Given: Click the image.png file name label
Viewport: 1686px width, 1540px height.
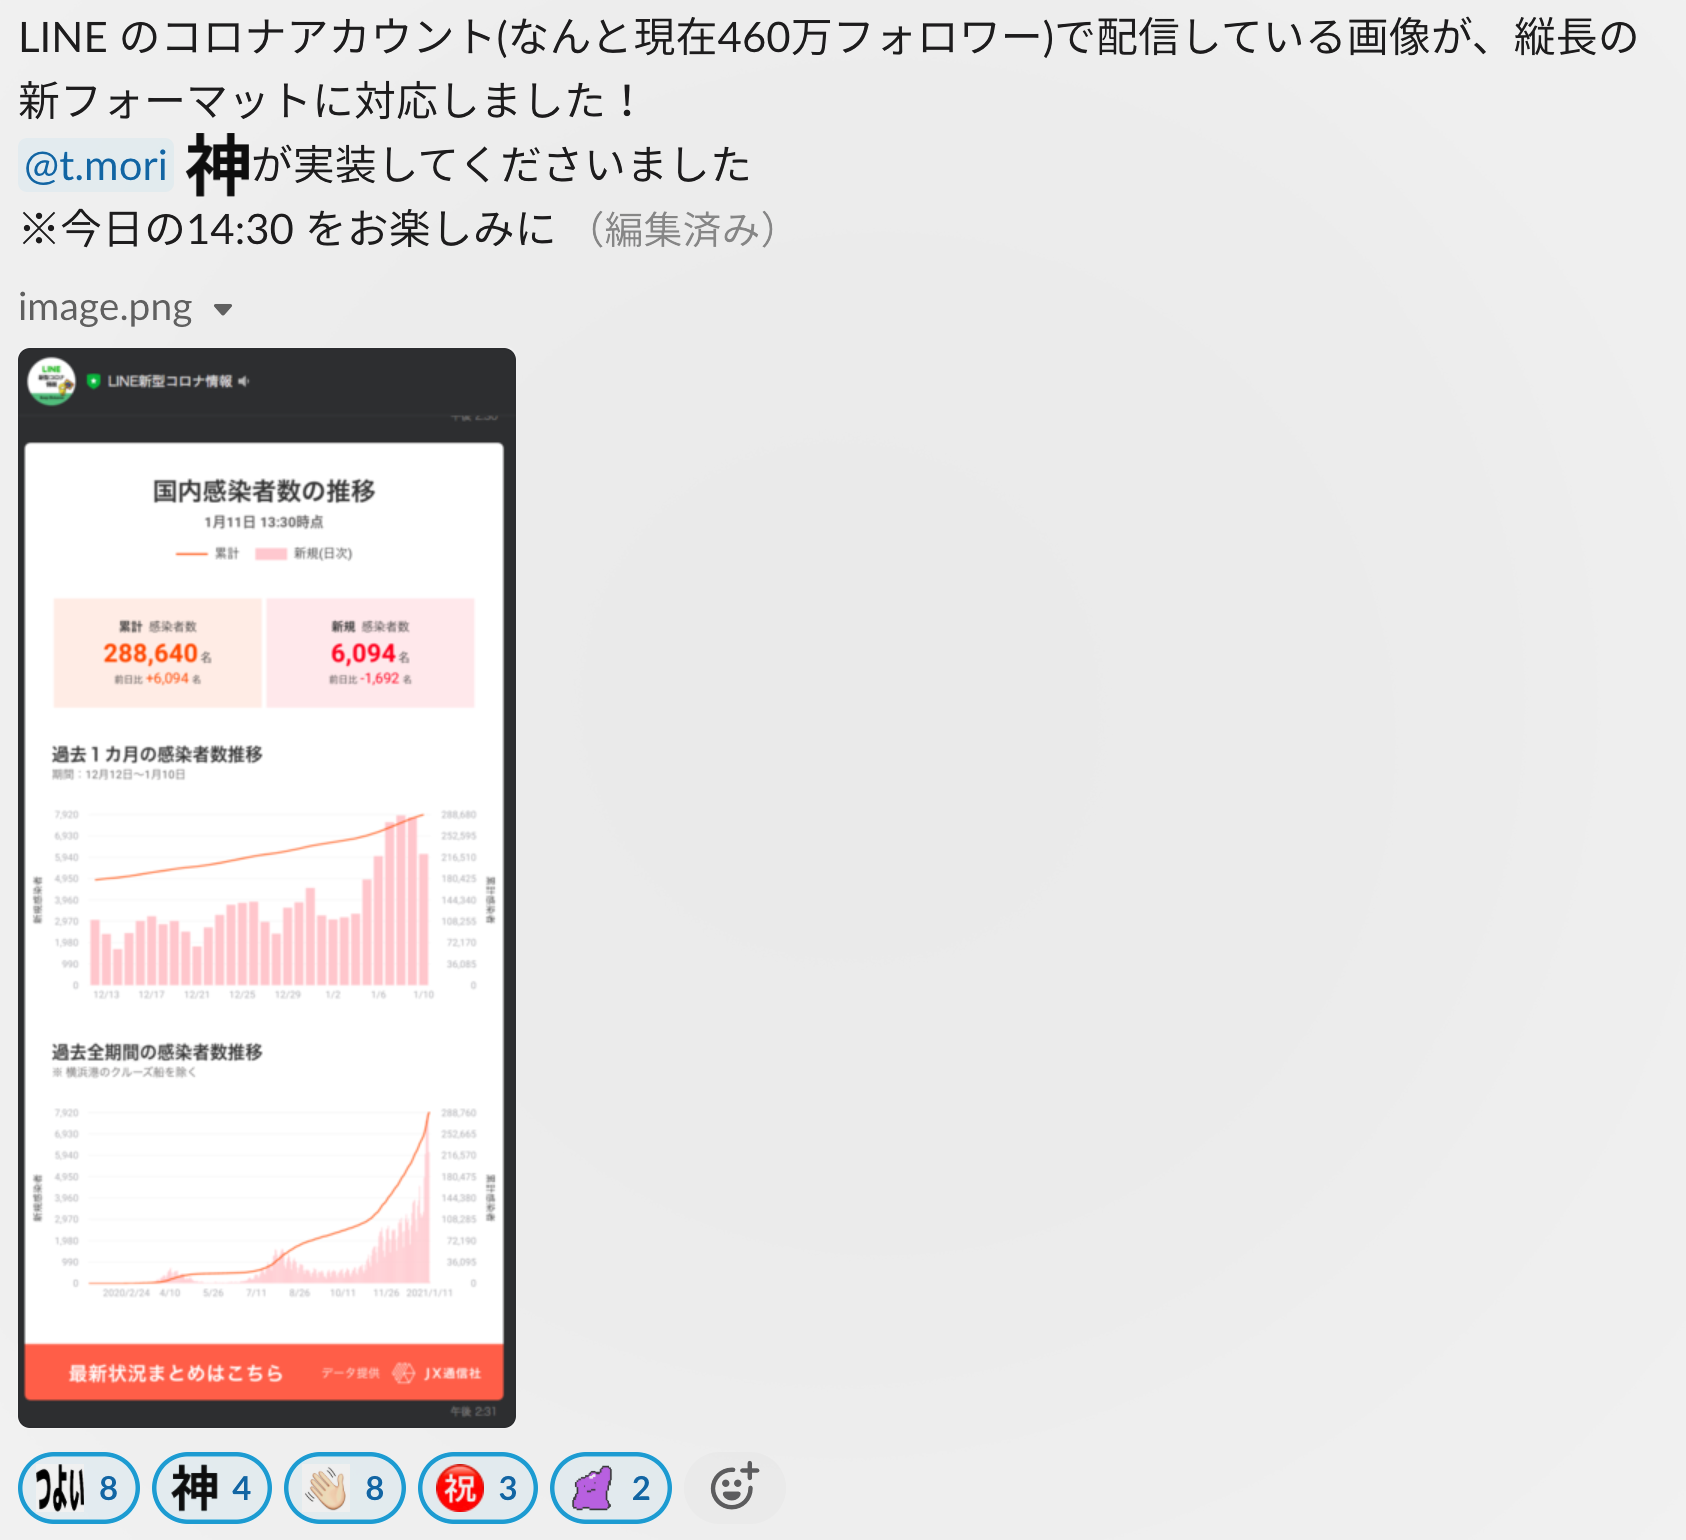Looking at the screenshot, I should point(105,308).
